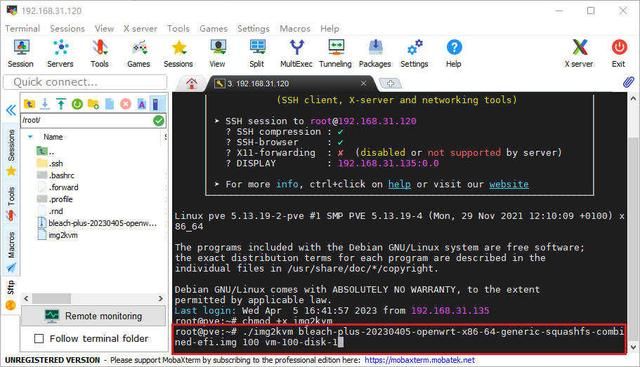
Task: Open the MultiExec tool
Action: click(296, 53)
